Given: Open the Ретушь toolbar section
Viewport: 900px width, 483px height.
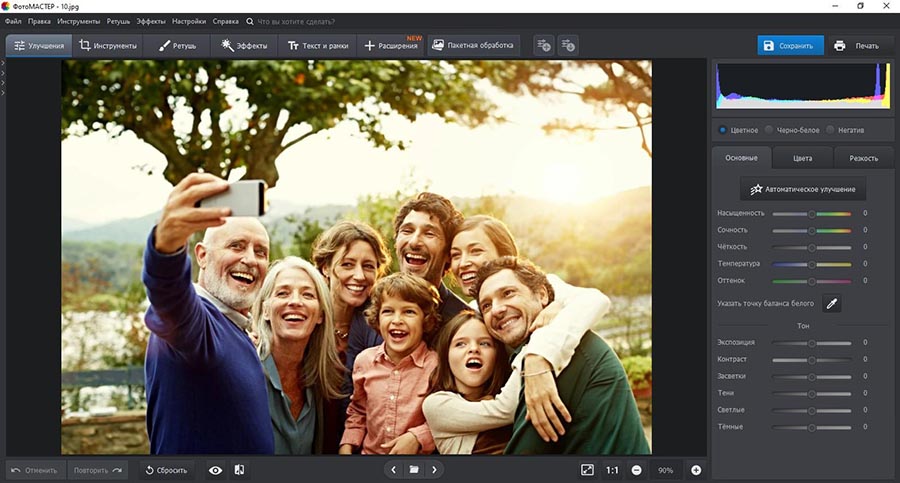Looking at the screenshot, I should pyautogui.click(x=177, y=45).
